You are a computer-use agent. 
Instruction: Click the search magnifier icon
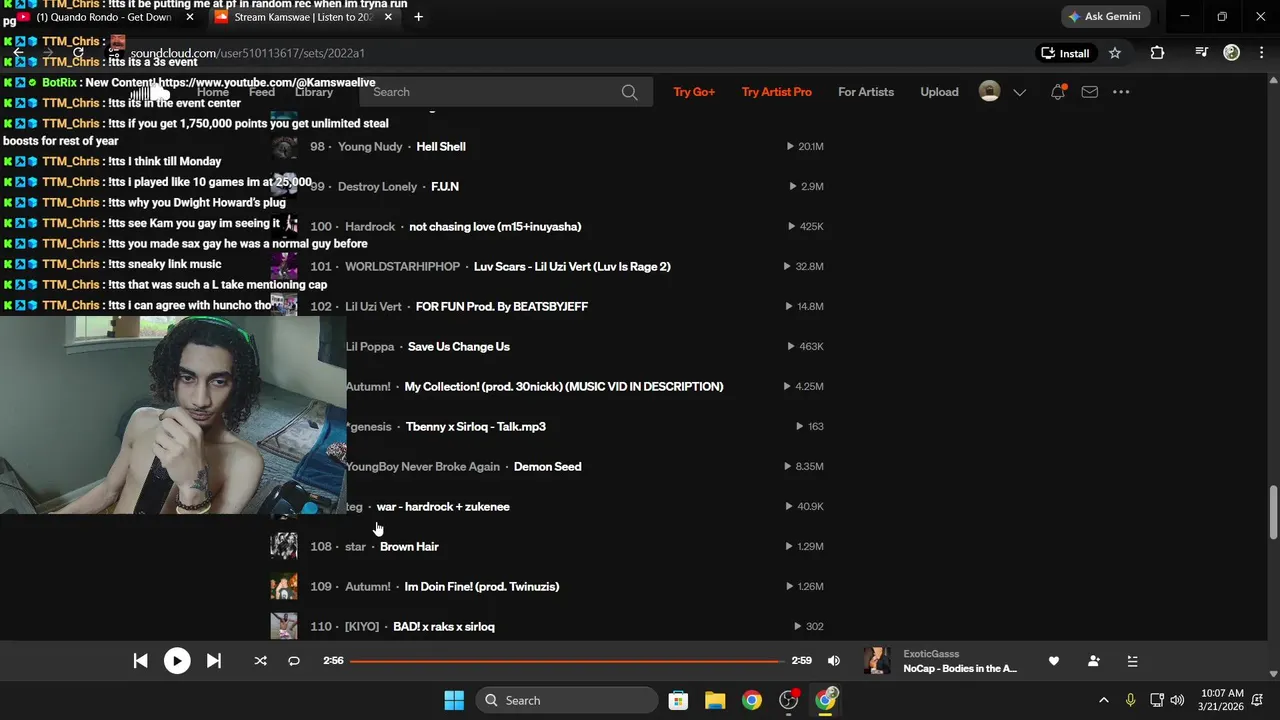629,92
